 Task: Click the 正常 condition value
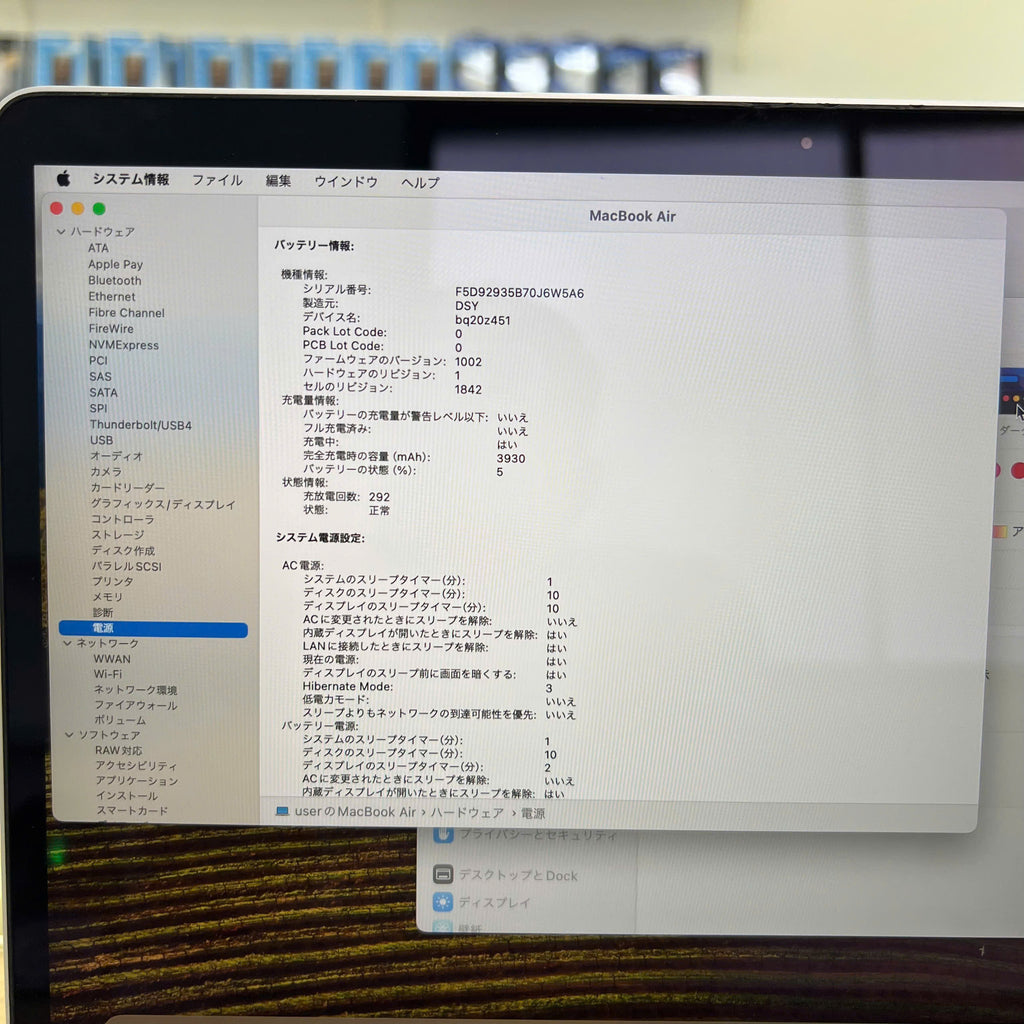coord(379,511)
